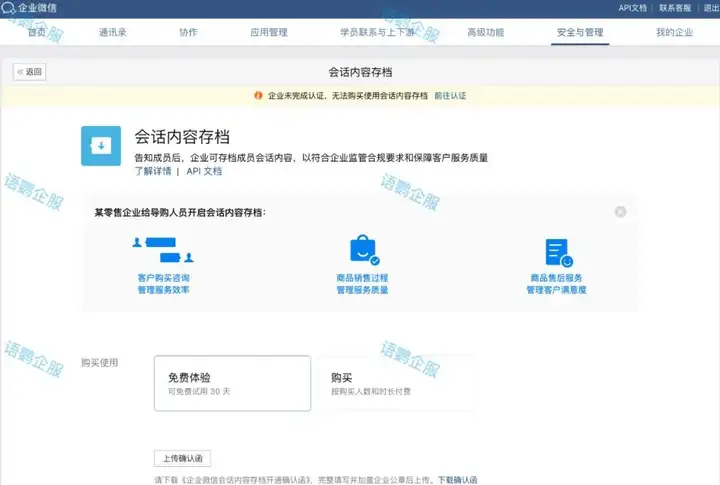Click the 会话内容存档 blue archive icon

(100, 146)
